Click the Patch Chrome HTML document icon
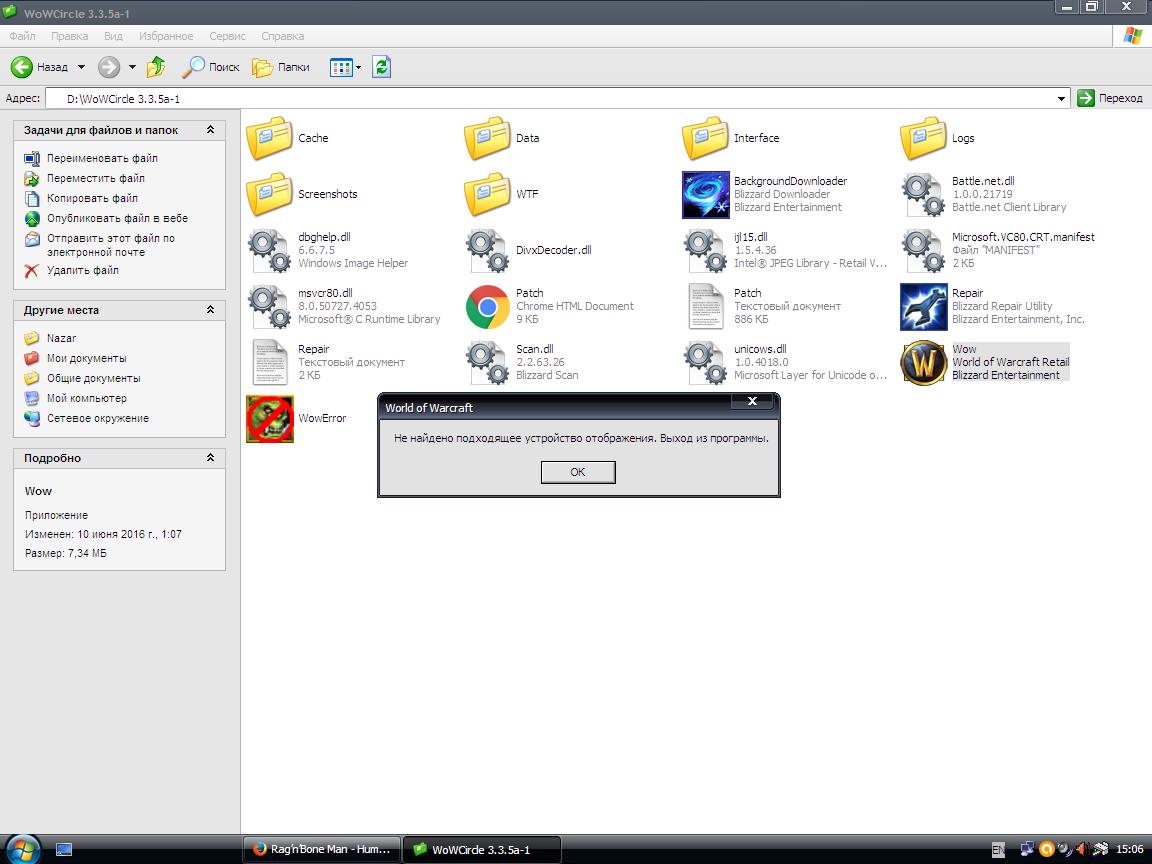The image size is (1152, 864). 487,306
